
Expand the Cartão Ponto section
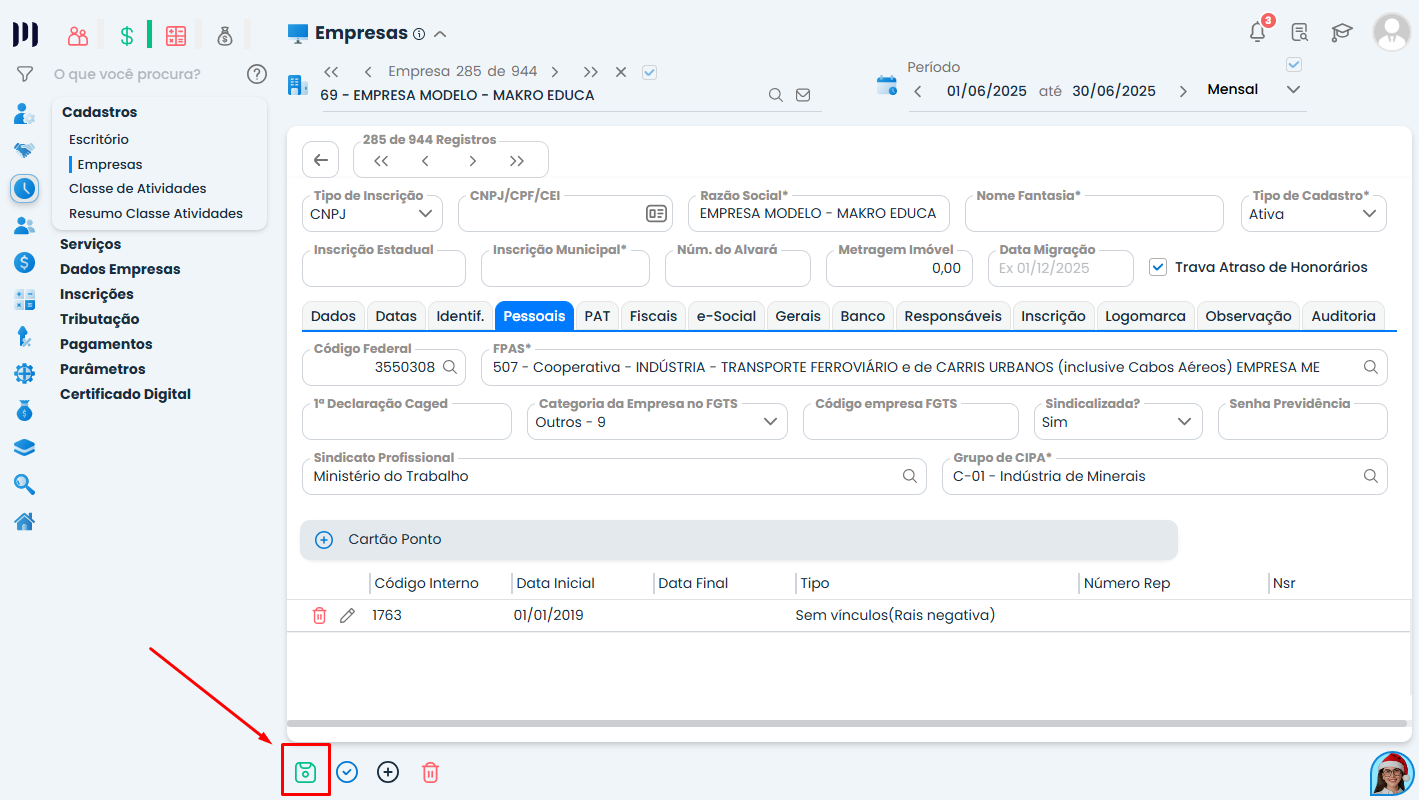324,540
